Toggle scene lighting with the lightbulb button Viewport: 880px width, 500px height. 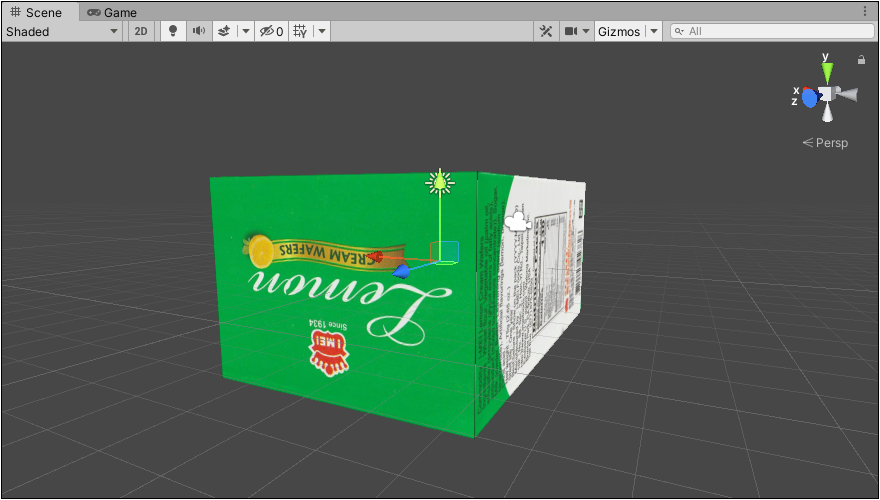[172, 31]
